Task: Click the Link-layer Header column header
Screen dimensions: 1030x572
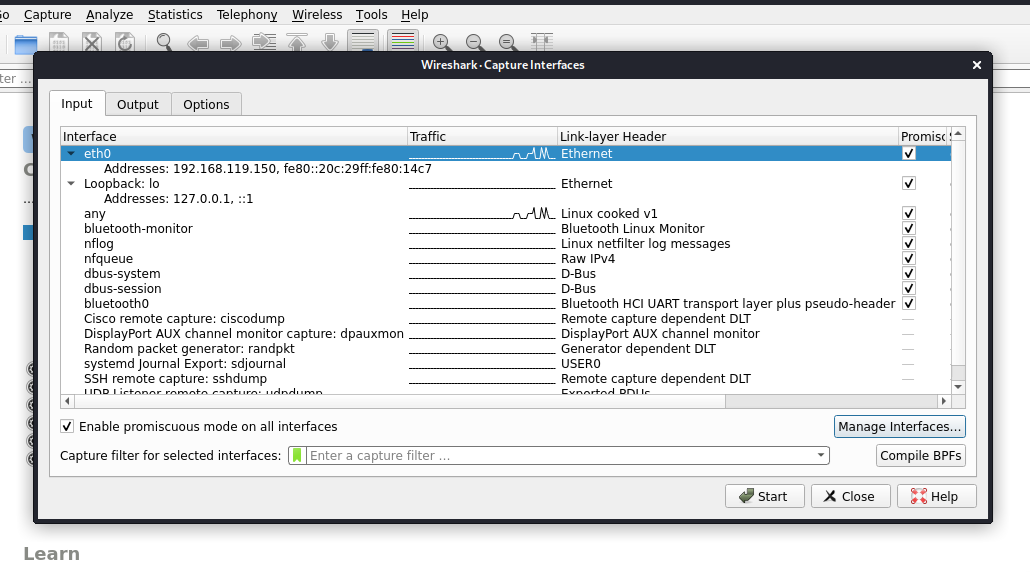Action: [x=728, y=136]
